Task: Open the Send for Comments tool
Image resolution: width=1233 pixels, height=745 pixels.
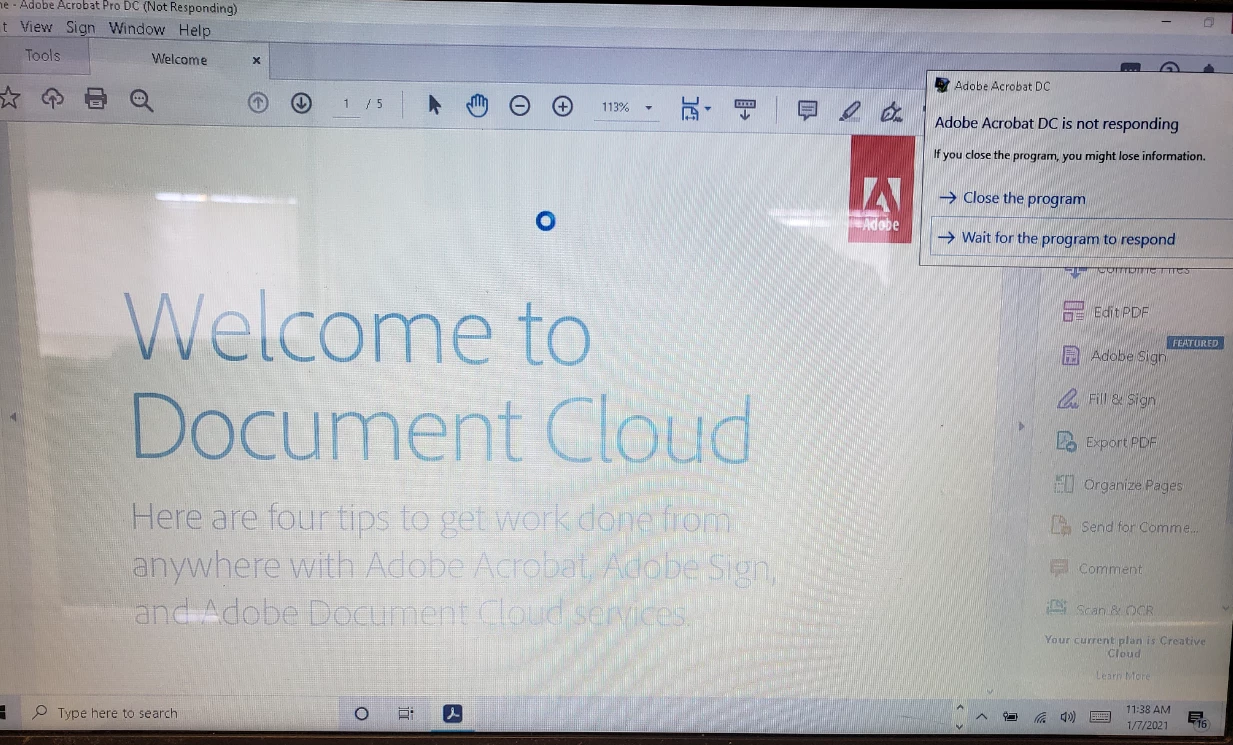Action: click(1139, 527)
